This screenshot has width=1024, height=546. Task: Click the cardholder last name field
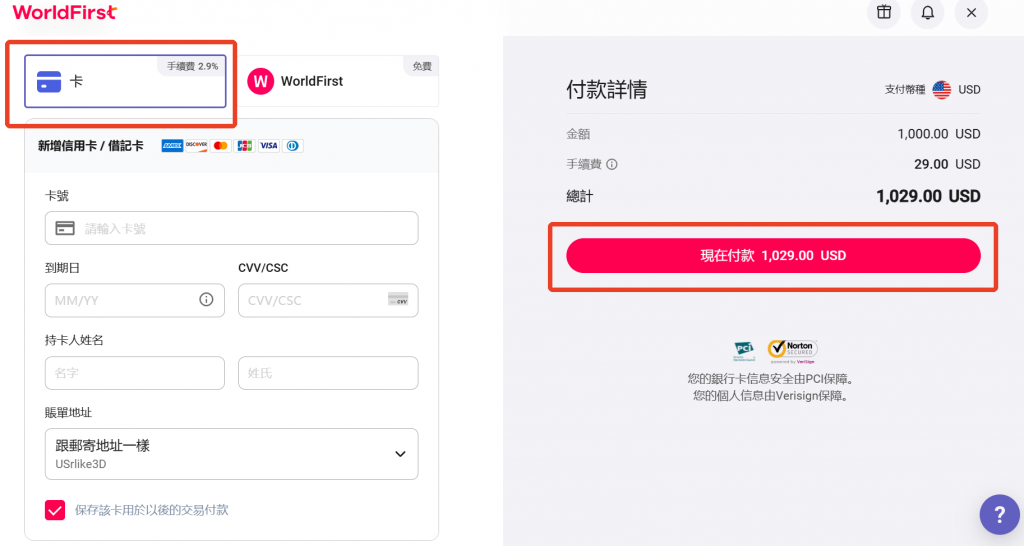pyautogui.click(x=328, y=373)
